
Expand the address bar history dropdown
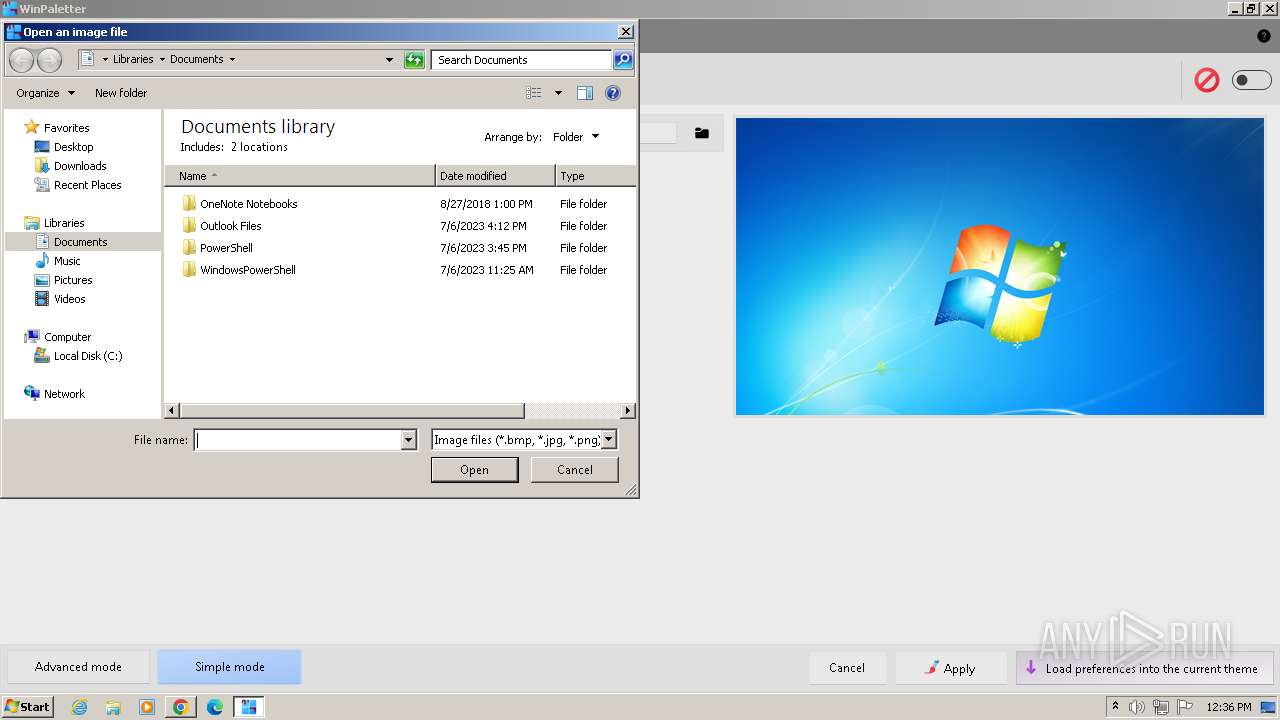pyautogui.click(x=390, y=60)
